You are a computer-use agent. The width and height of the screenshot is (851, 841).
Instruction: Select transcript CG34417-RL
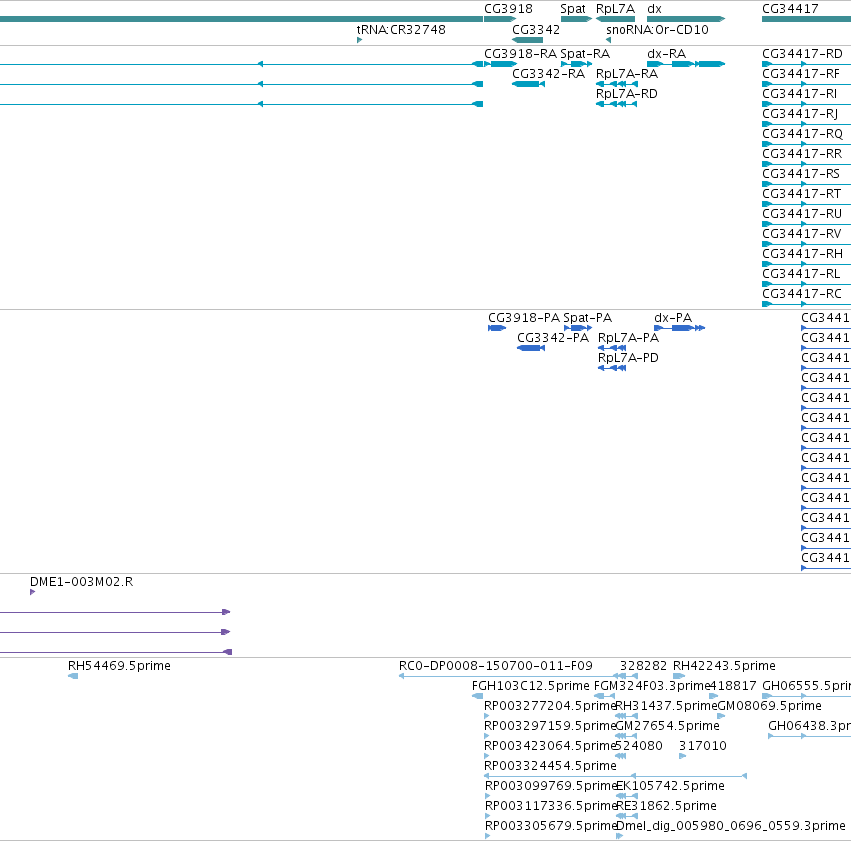[801, 274]
